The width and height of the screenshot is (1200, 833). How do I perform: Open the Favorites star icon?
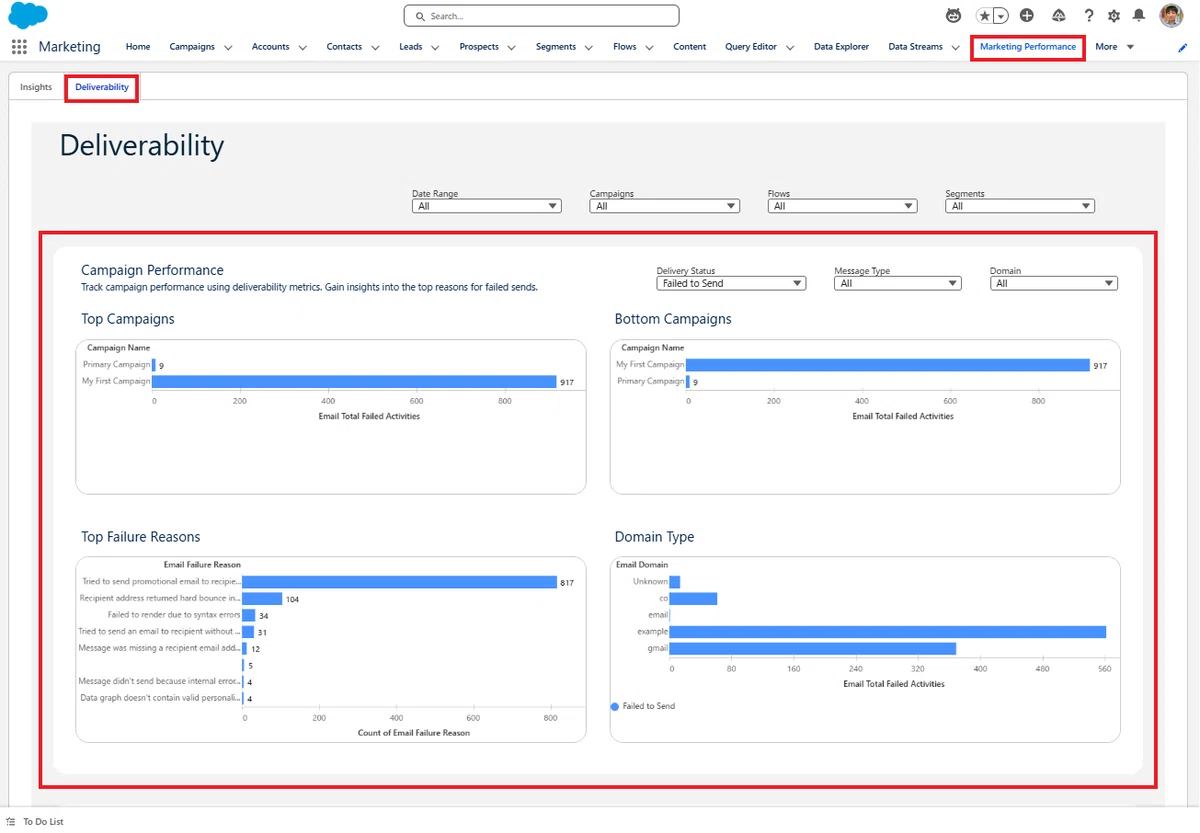pos(985,16)
